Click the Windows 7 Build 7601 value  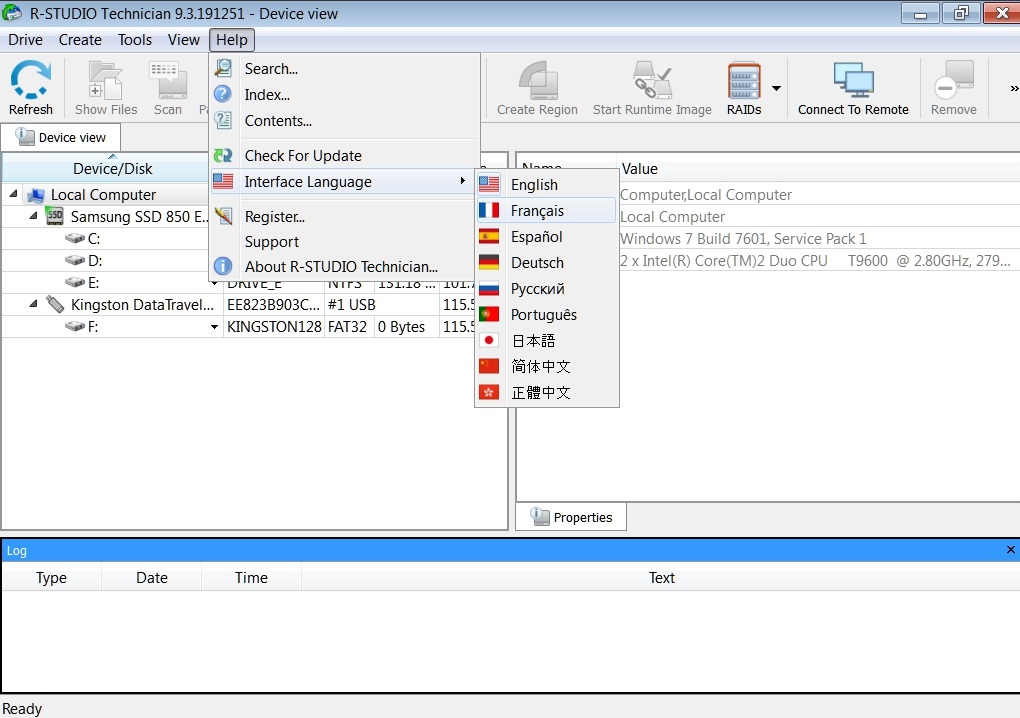coord(743,239)
